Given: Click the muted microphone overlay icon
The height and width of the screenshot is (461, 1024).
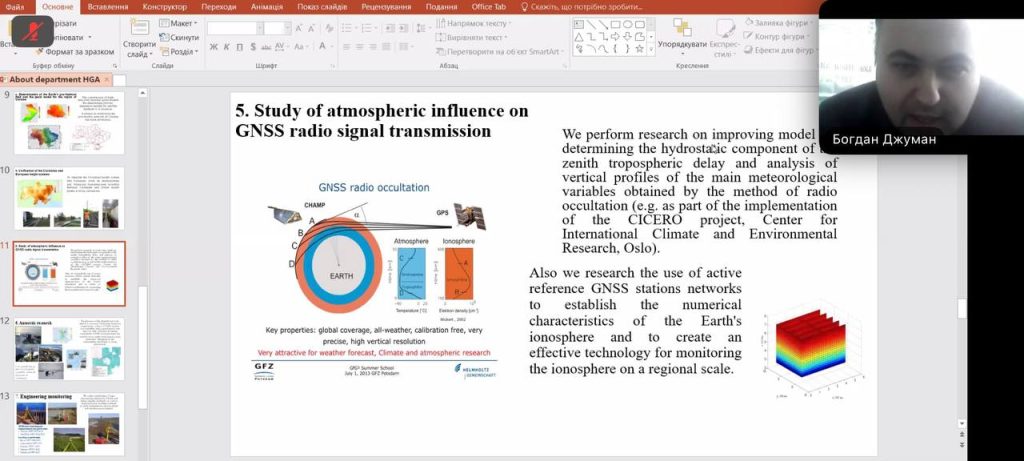Looking at the screenshot, I should click(29, 31).
